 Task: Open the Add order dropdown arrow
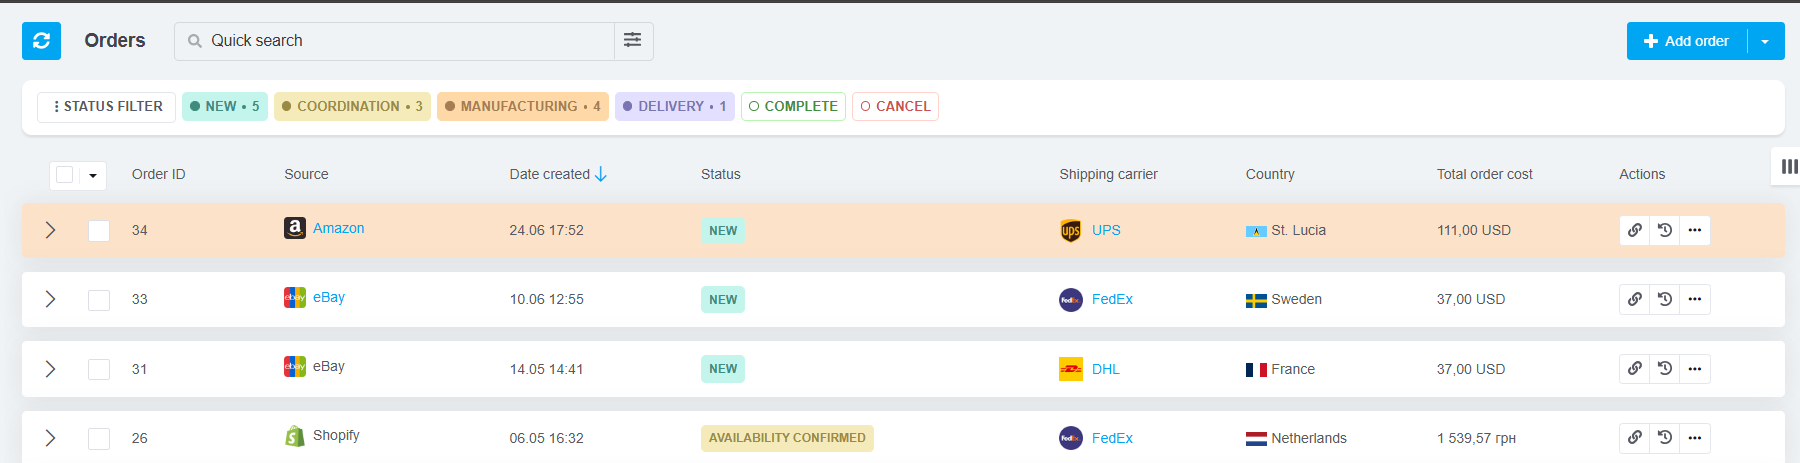click(1765, 41)
